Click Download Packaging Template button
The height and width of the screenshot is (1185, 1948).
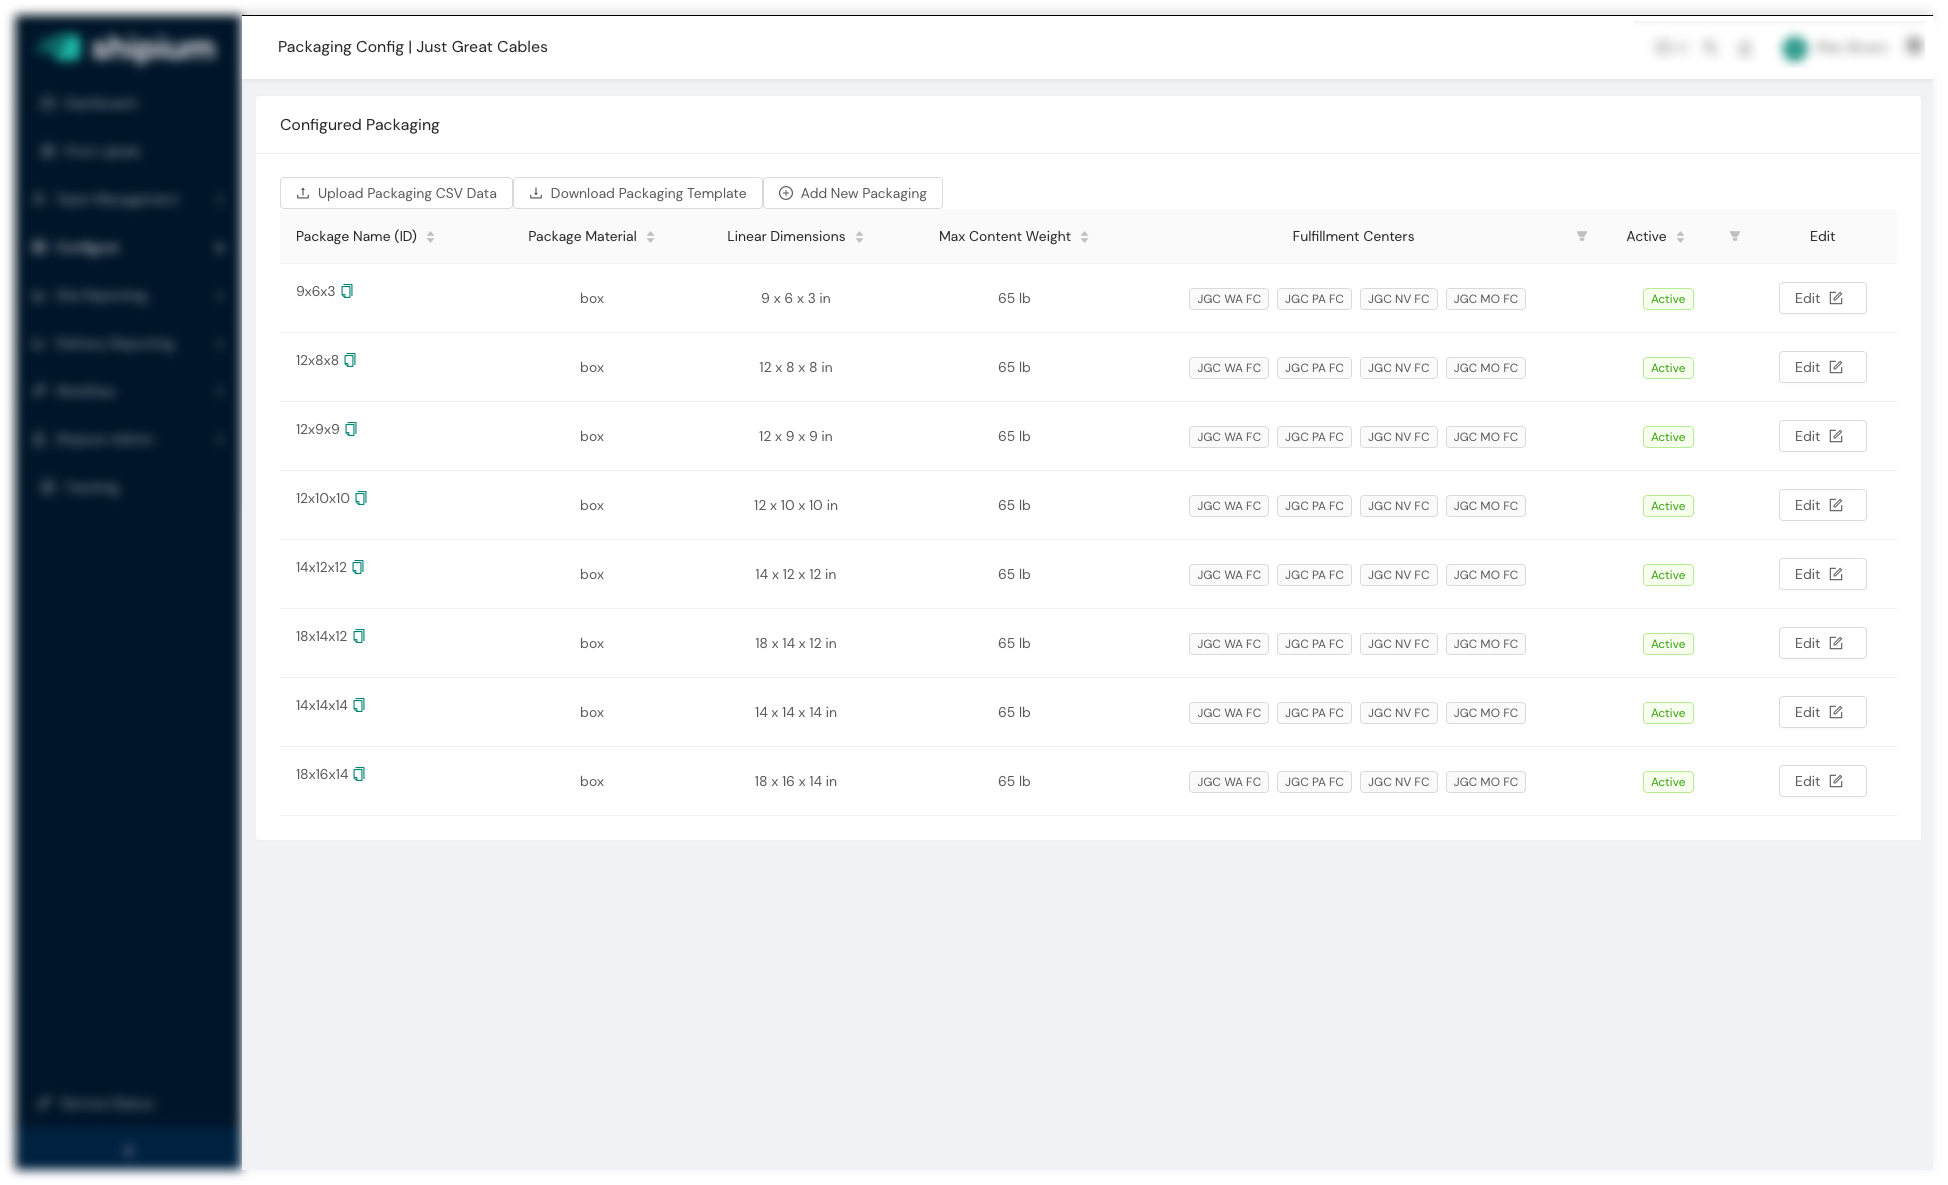[x=637, y=193]
